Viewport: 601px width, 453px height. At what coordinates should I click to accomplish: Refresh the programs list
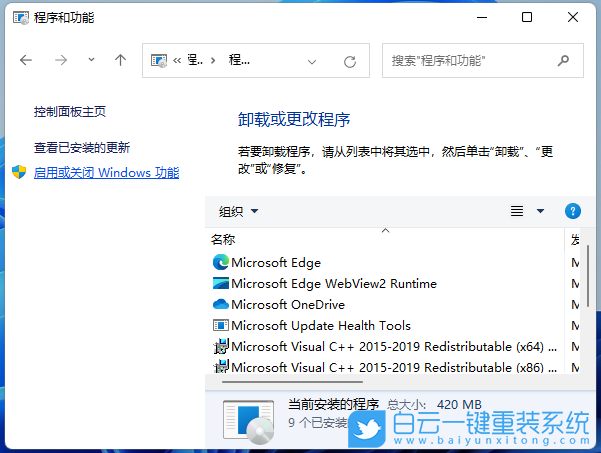(x=350, y=62)
